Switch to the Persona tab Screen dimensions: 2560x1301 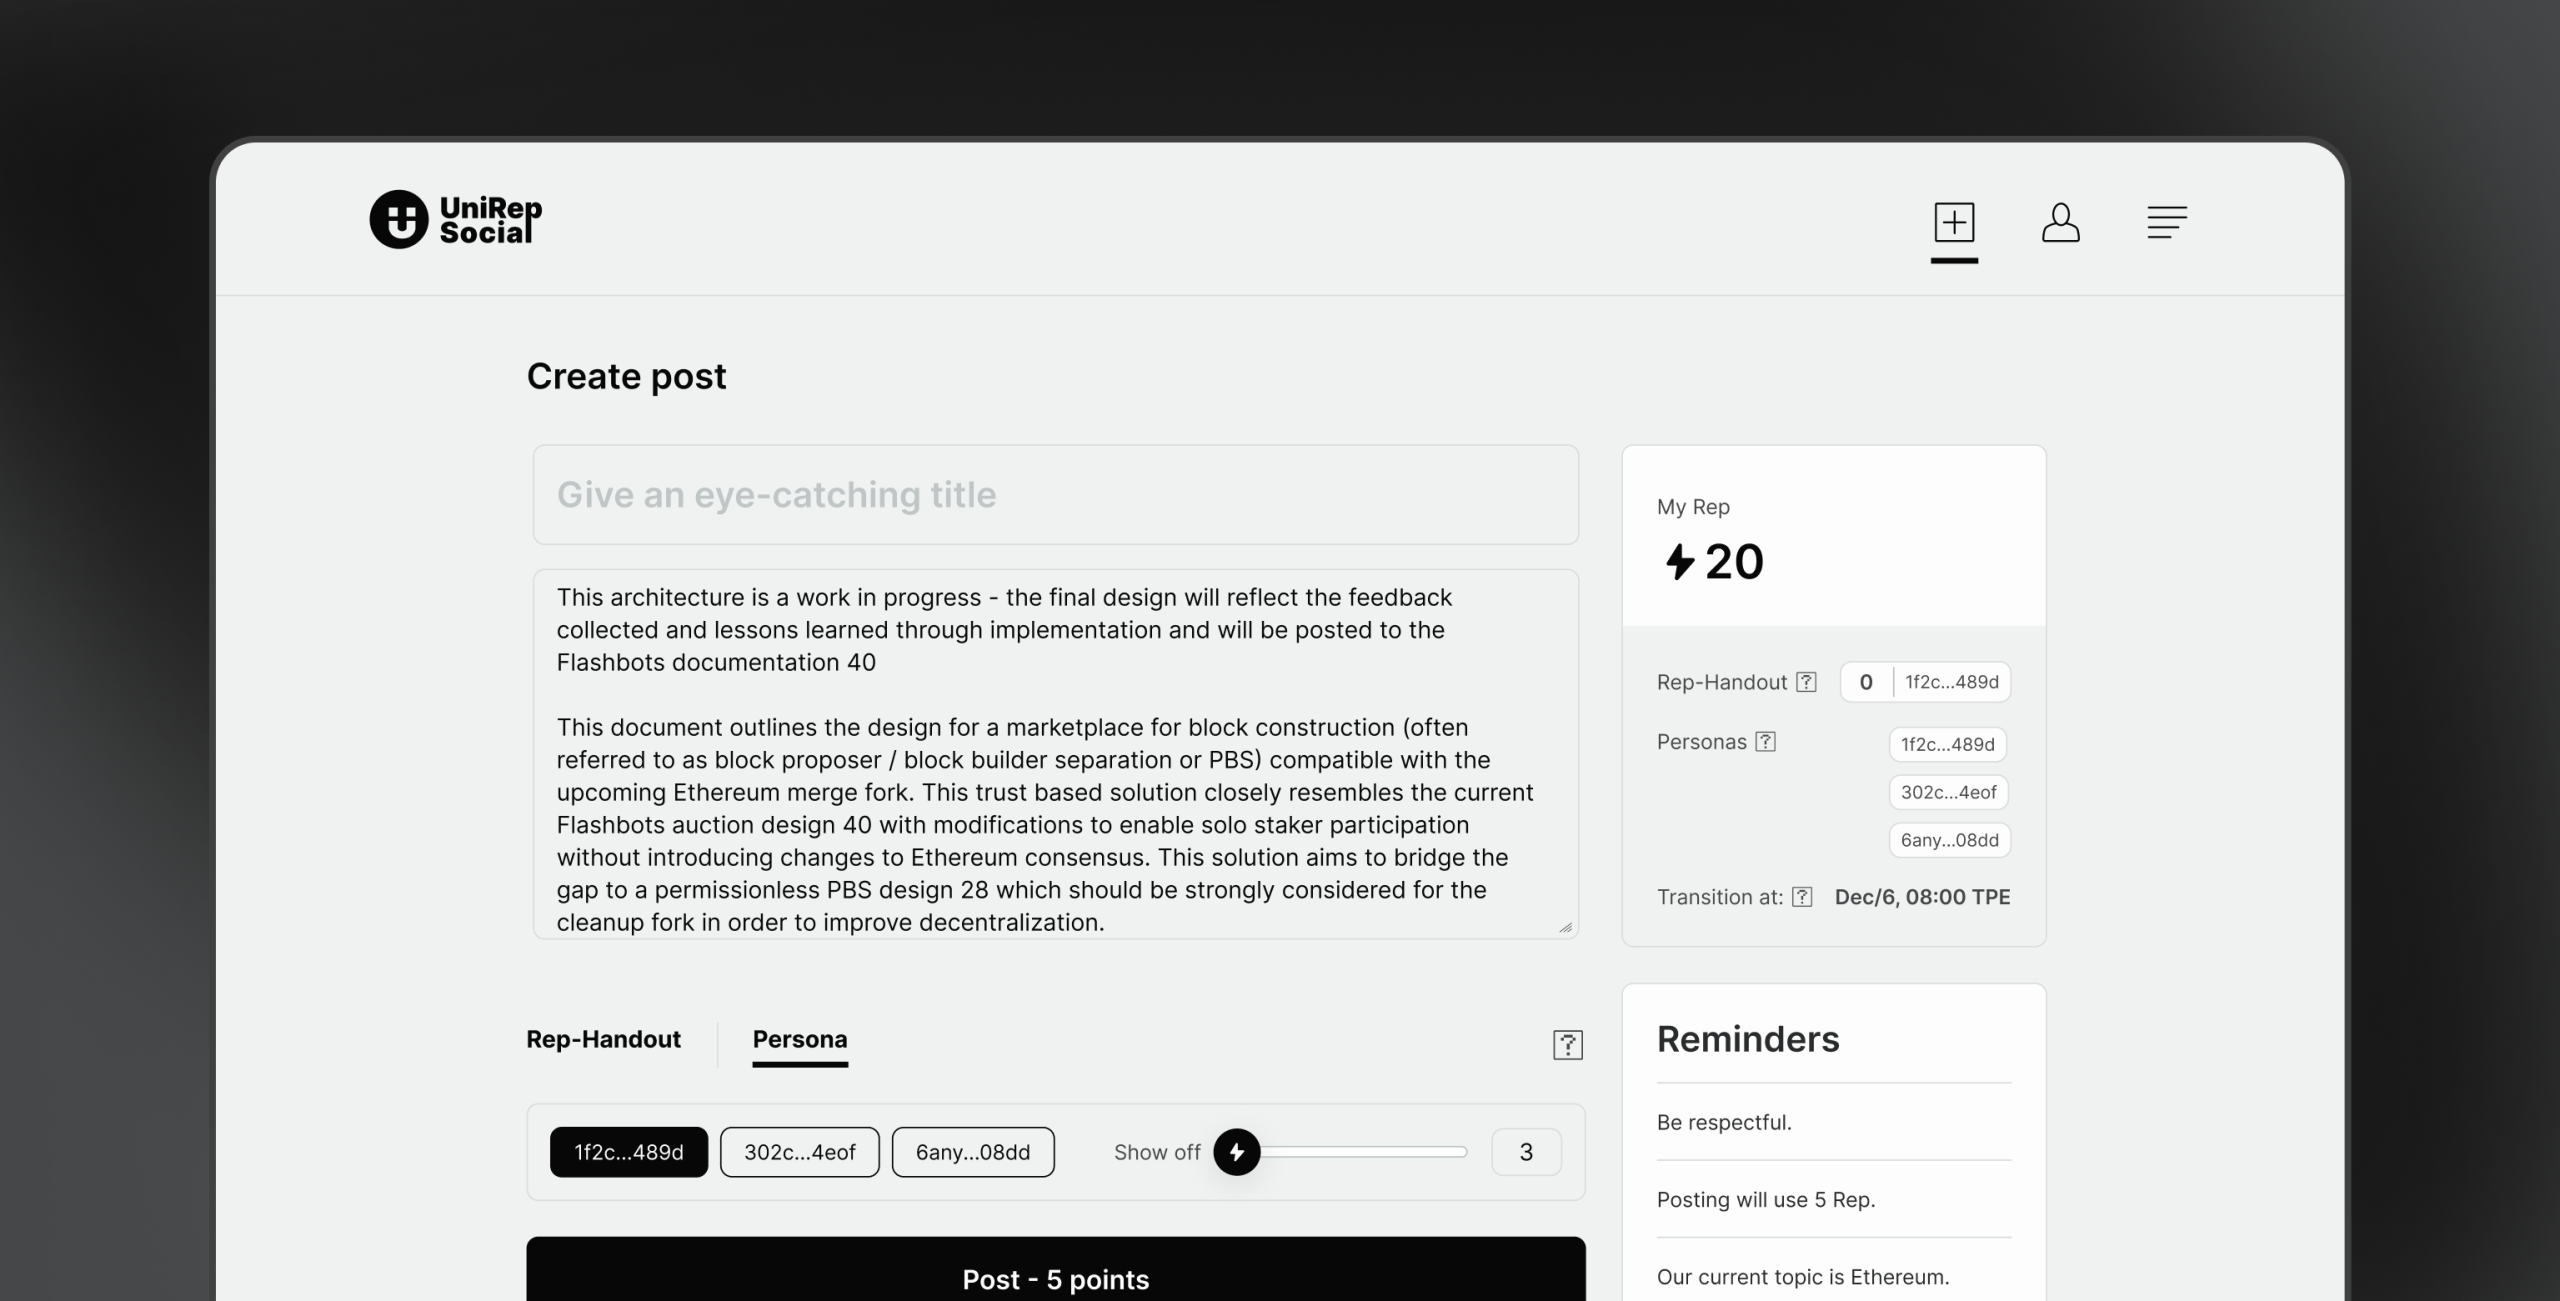tap(800, 1040)
